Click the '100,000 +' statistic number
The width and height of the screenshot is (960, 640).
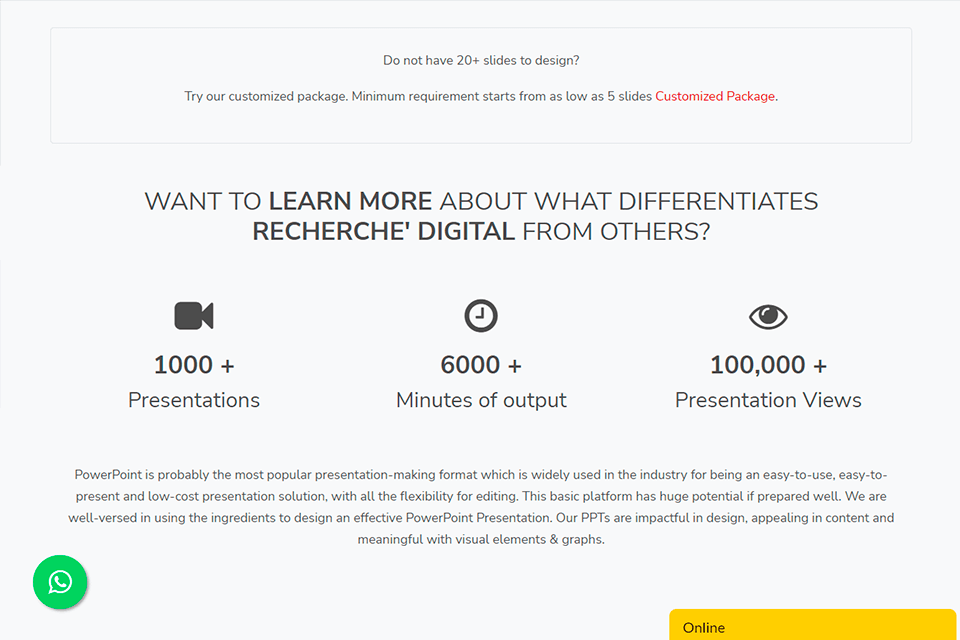768,365
